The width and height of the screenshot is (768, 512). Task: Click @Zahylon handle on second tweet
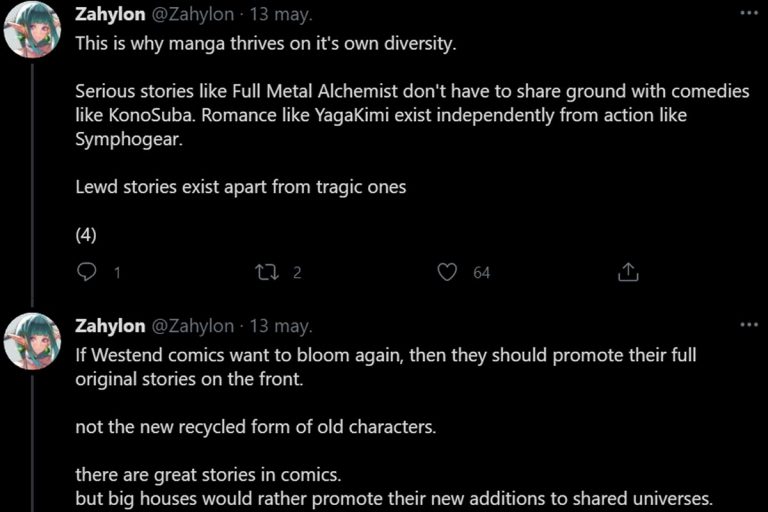(192, 326)
